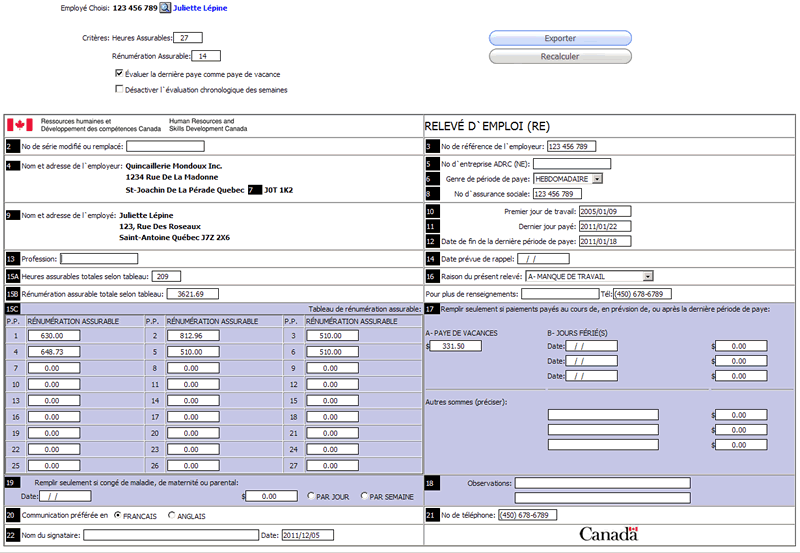The width and height of the screenshot is (800, 553).
Task: Edit signature Date field 2011/12/05
Action: [x=308, y=535]
